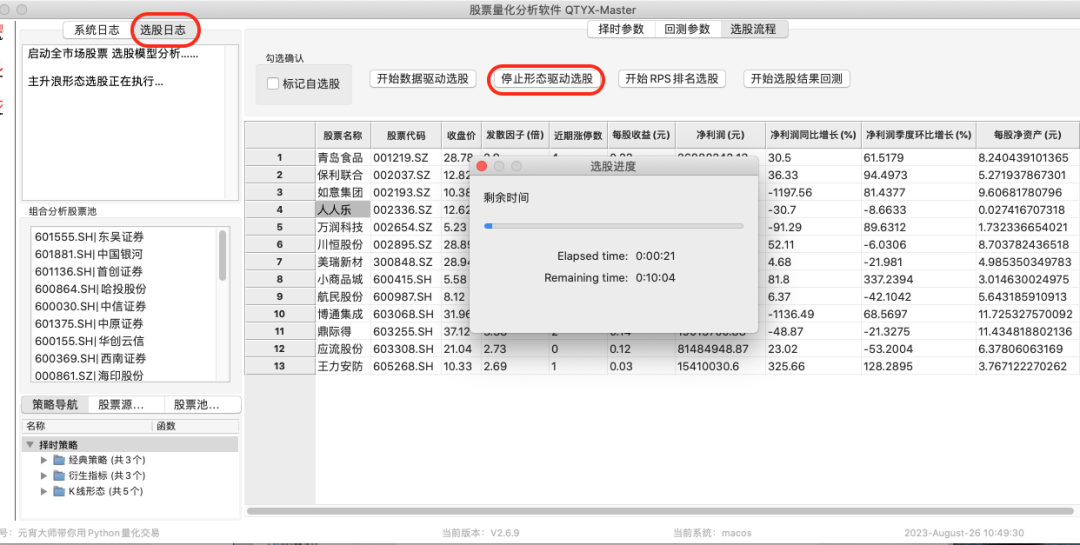Click the K线形态 folder icon

click(59, 491)
